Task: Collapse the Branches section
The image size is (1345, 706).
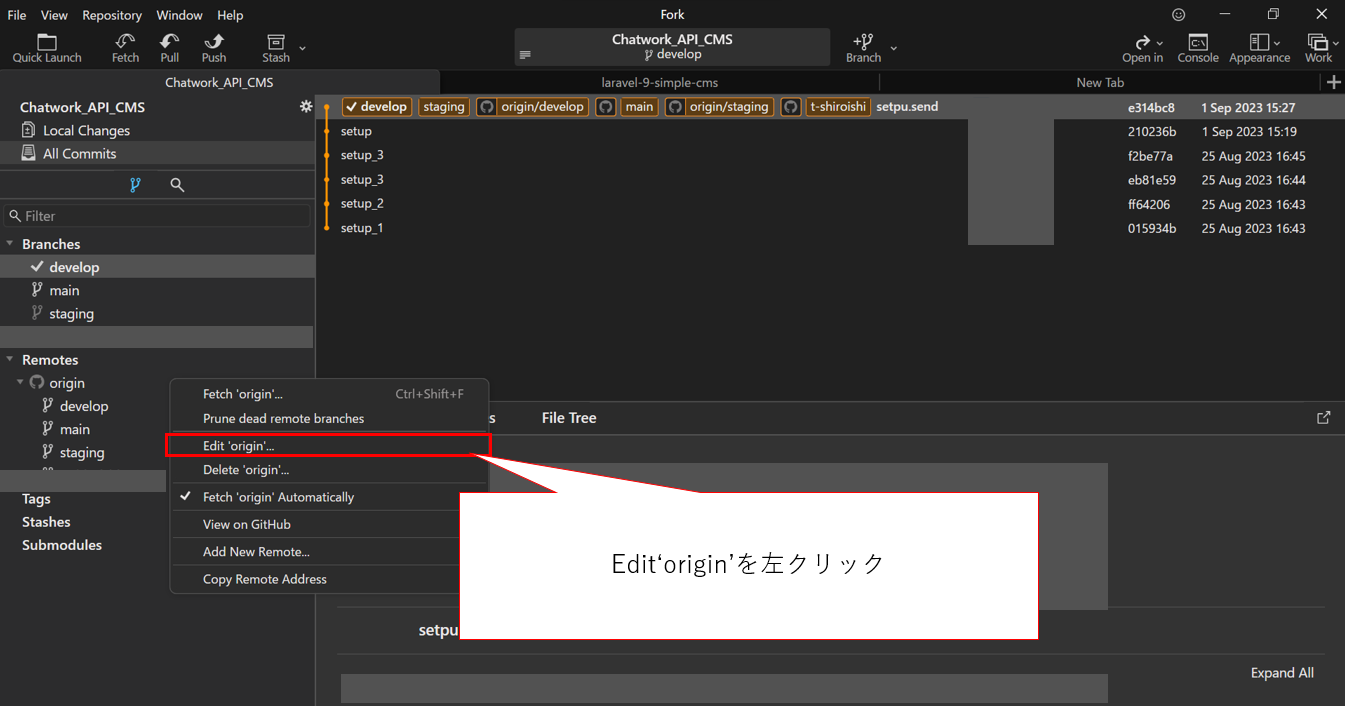Action: click(10, 244)
